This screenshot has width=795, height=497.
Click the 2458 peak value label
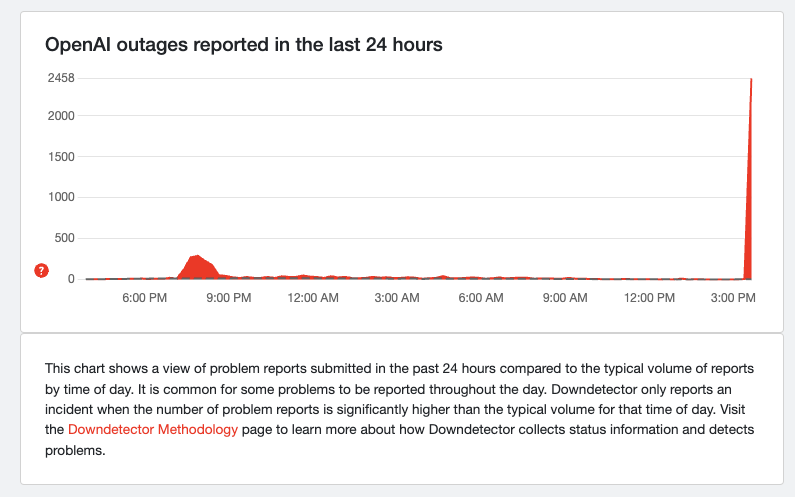pyautogui.click(x=60, y=77)
